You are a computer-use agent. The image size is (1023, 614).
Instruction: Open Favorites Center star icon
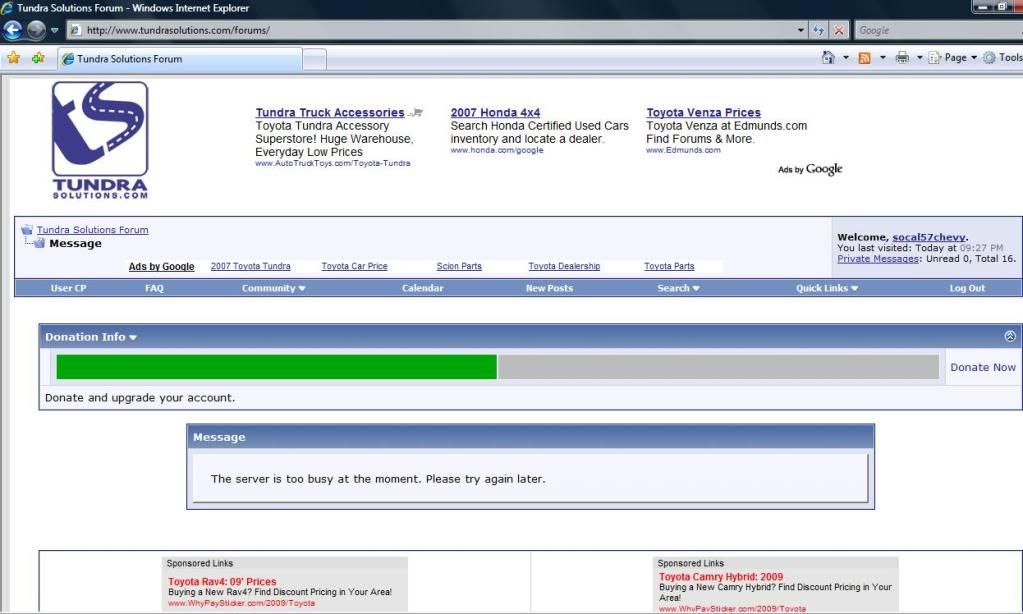click(13, 58)
